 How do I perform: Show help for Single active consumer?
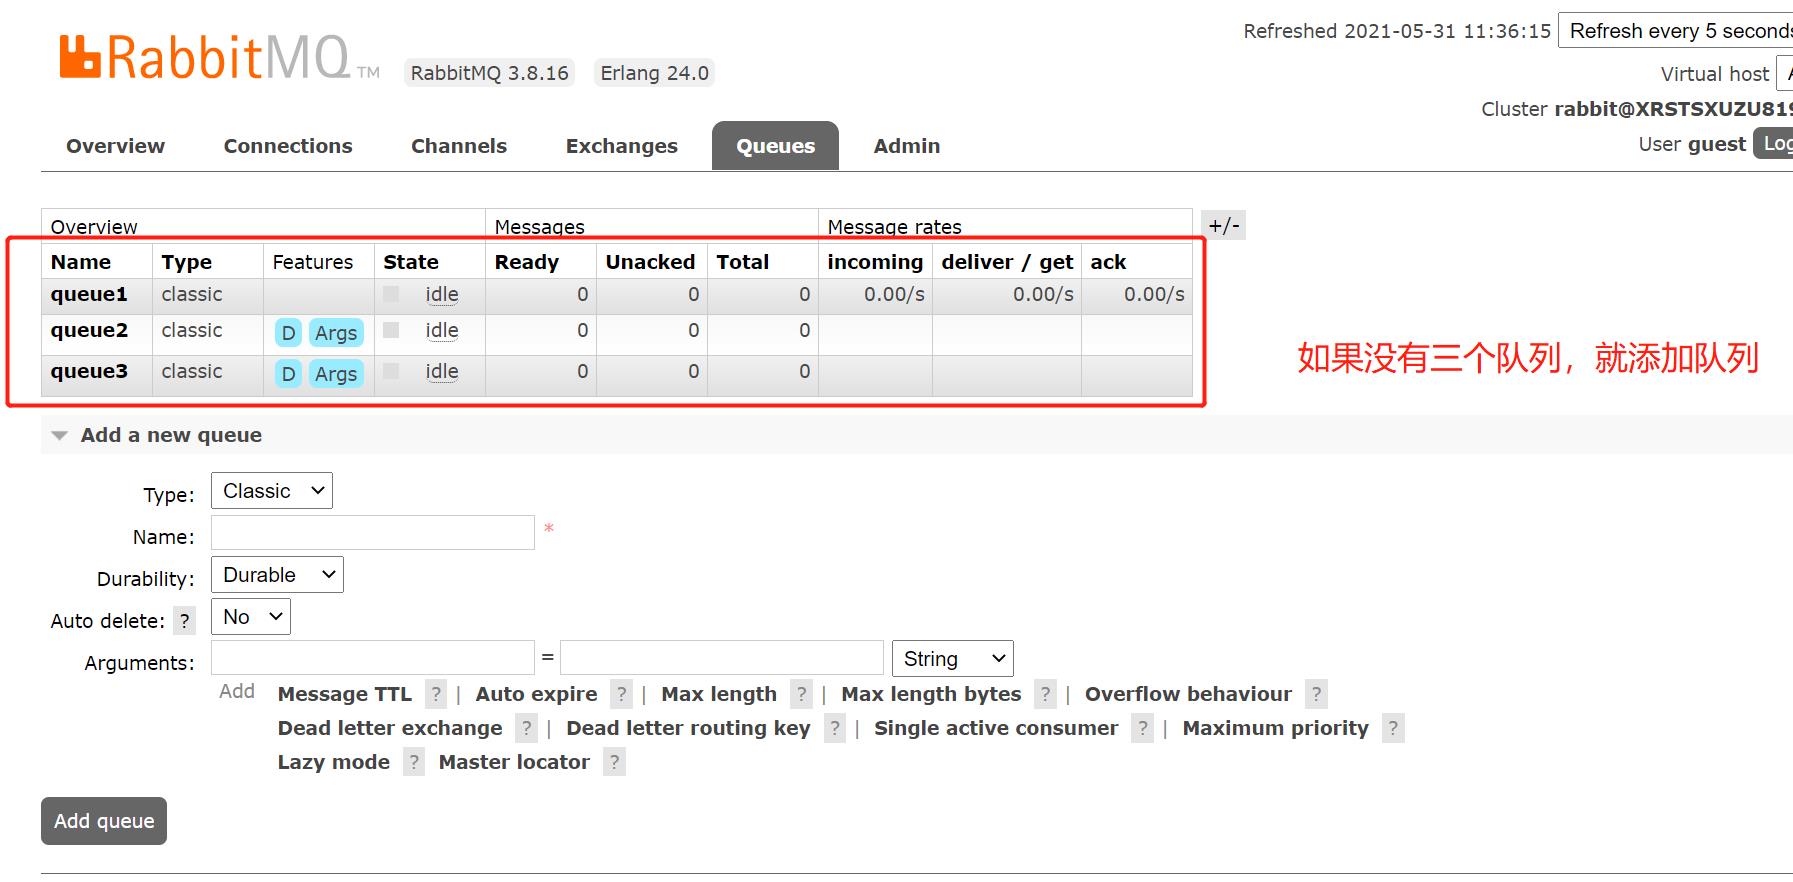[x=1142, y=728]
